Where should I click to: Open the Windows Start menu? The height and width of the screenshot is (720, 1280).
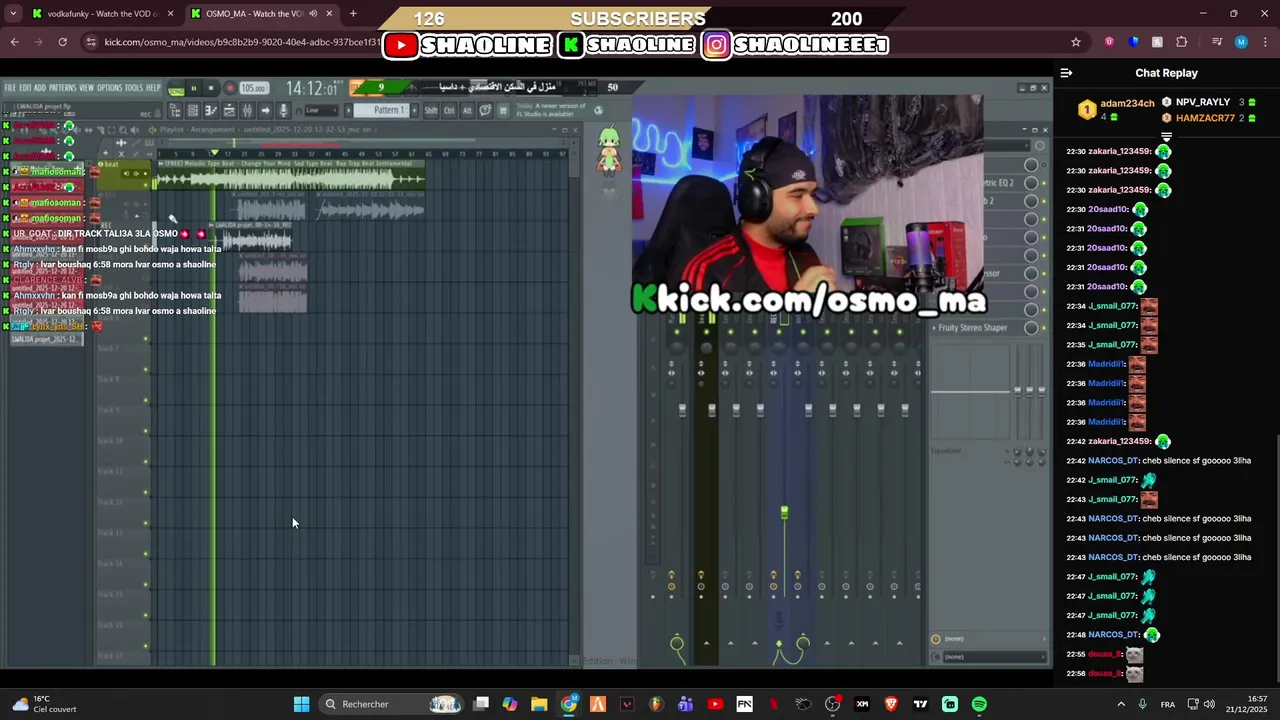tap(301, 704)
